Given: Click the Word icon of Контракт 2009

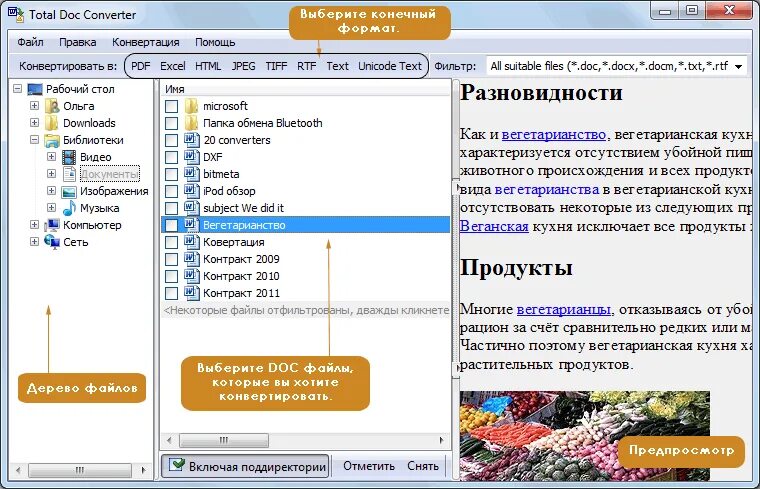Looking at the screenshot, I should 192,259.
